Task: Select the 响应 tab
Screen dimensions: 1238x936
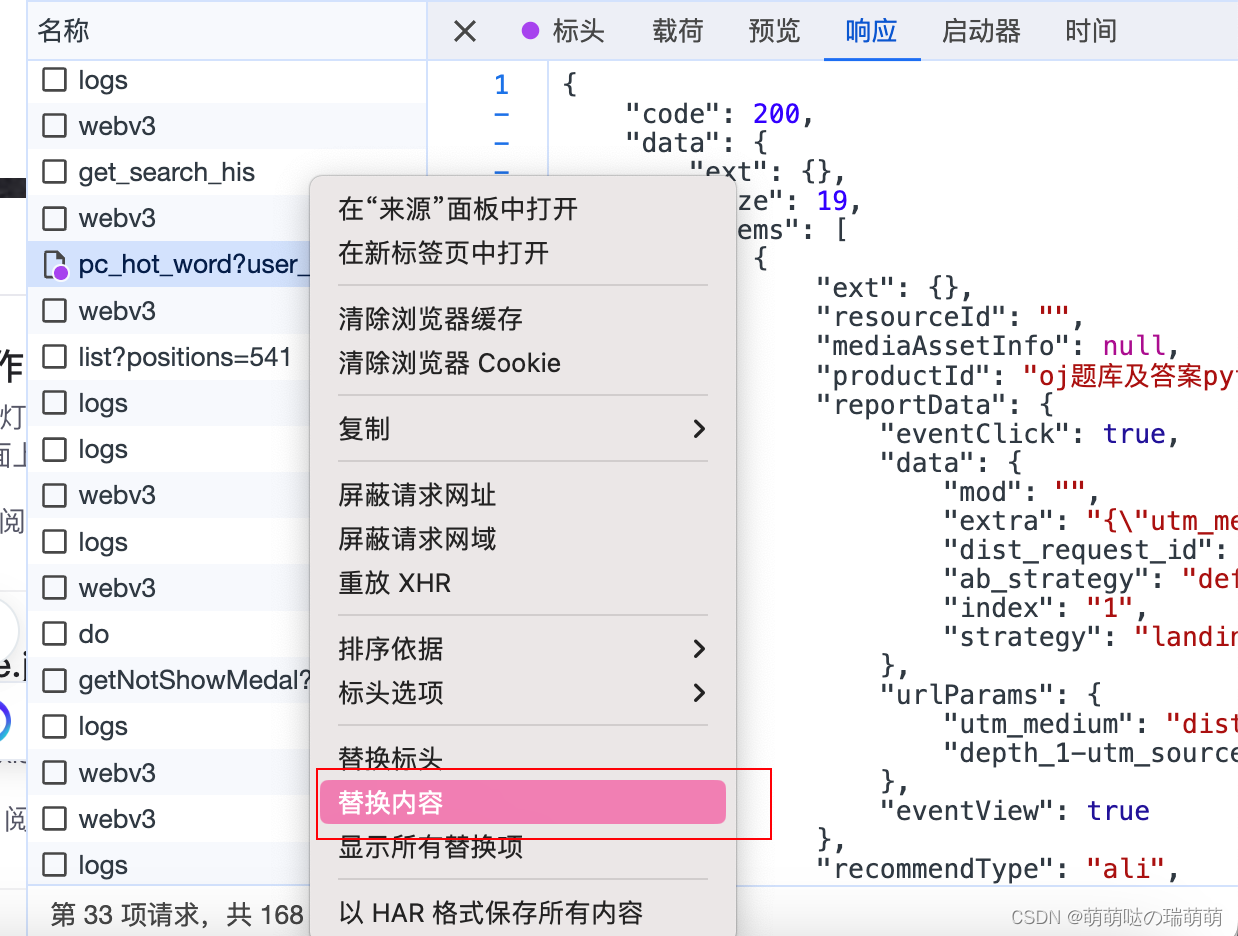Action: pos(871,31)
